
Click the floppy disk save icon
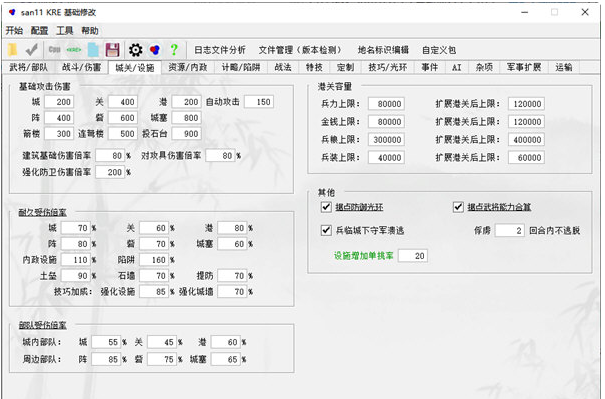coord(112,50)
